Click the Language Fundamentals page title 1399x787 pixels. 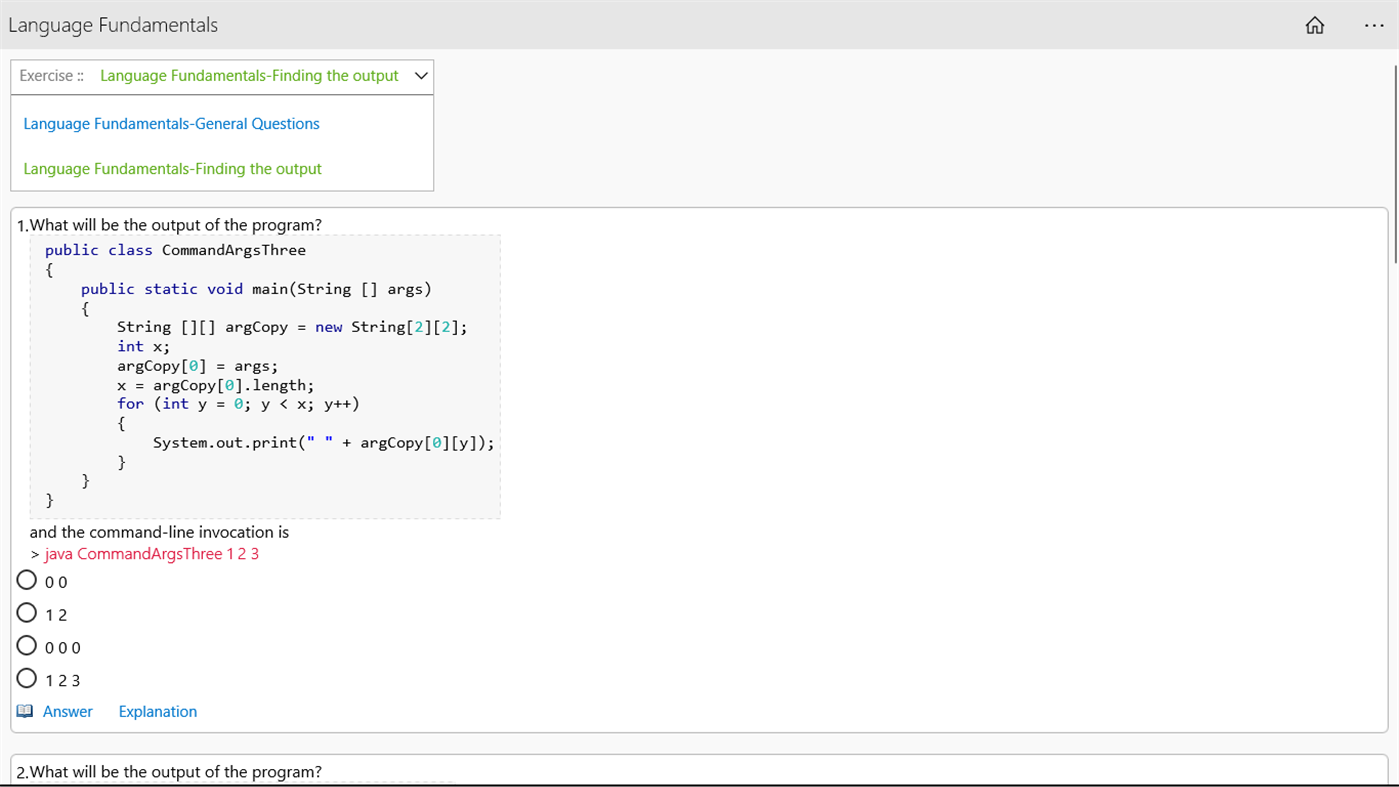pos(113,25)
